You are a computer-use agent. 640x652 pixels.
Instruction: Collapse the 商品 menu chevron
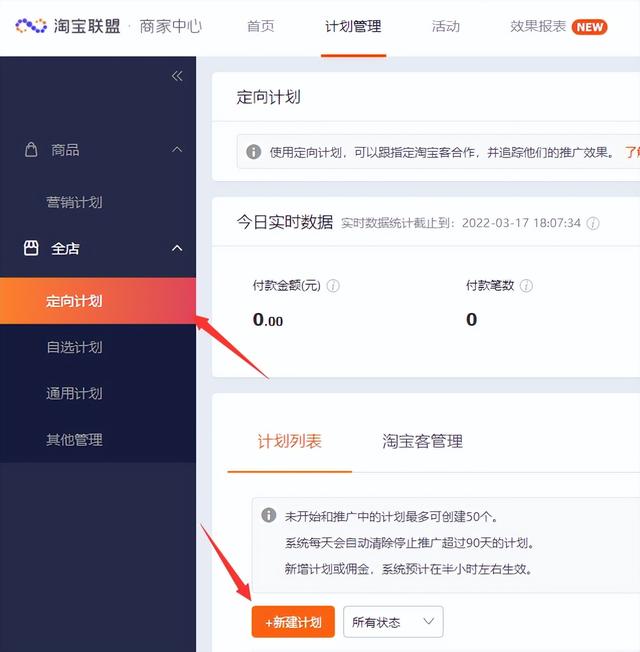click(177, 149)
